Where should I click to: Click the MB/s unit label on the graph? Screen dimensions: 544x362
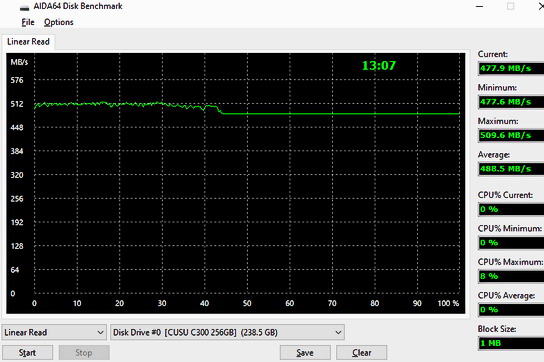pyautogui.click(x=19, y=62)
